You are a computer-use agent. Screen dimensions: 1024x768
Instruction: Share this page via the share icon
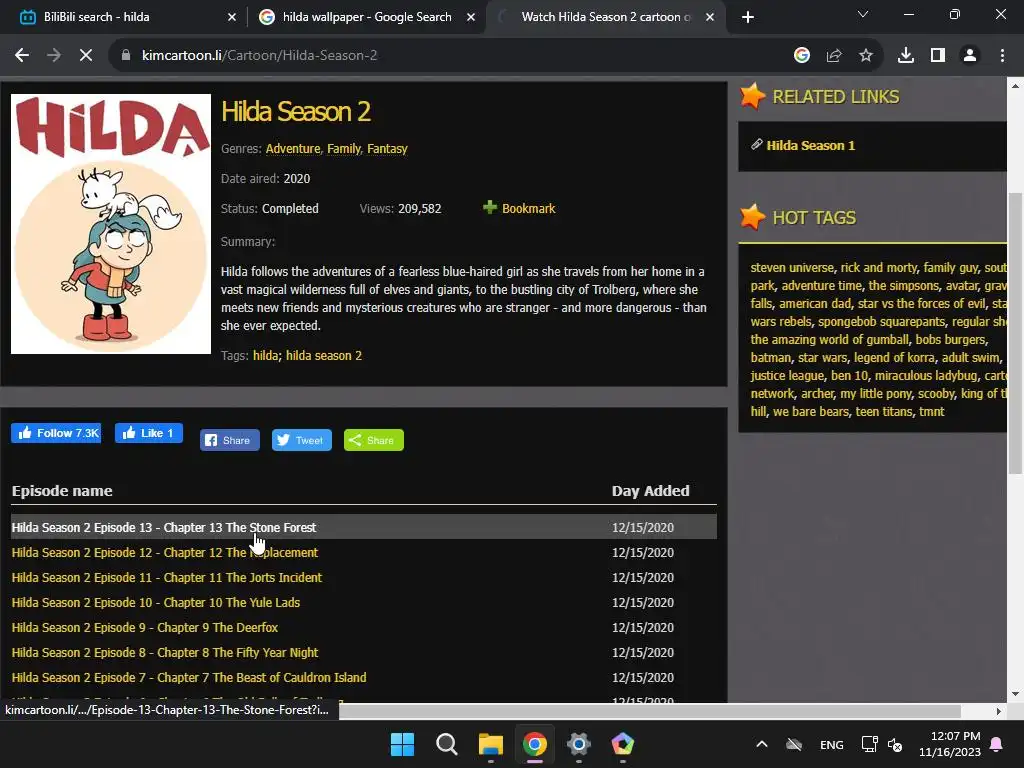point(834,56)
